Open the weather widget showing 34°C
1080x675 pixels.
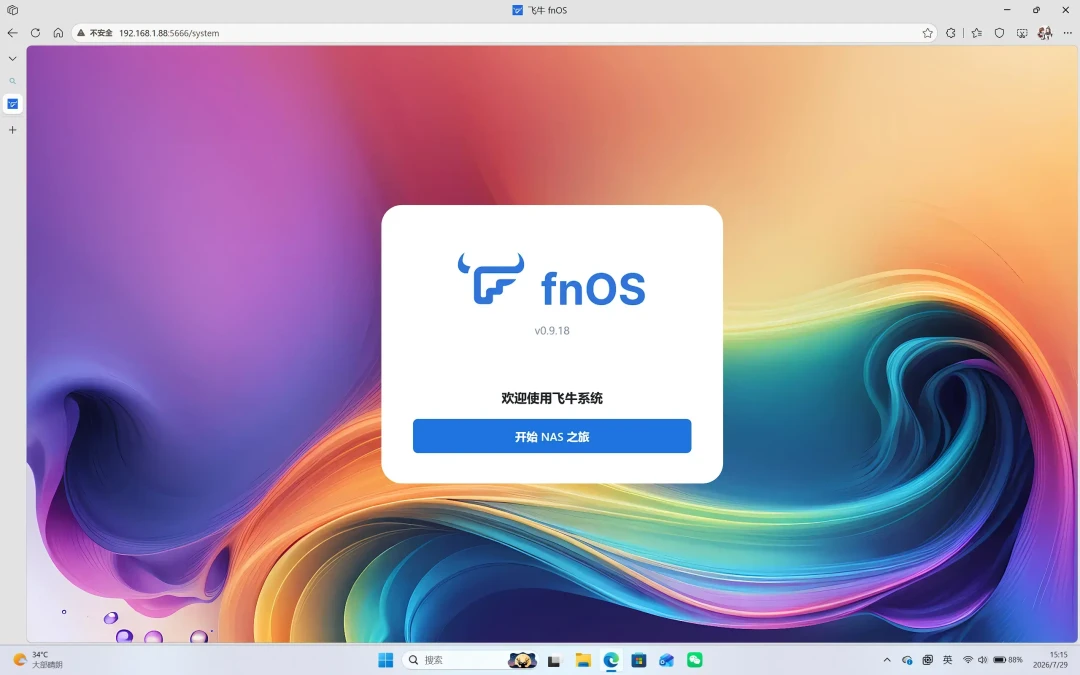(x=39, y=660)
